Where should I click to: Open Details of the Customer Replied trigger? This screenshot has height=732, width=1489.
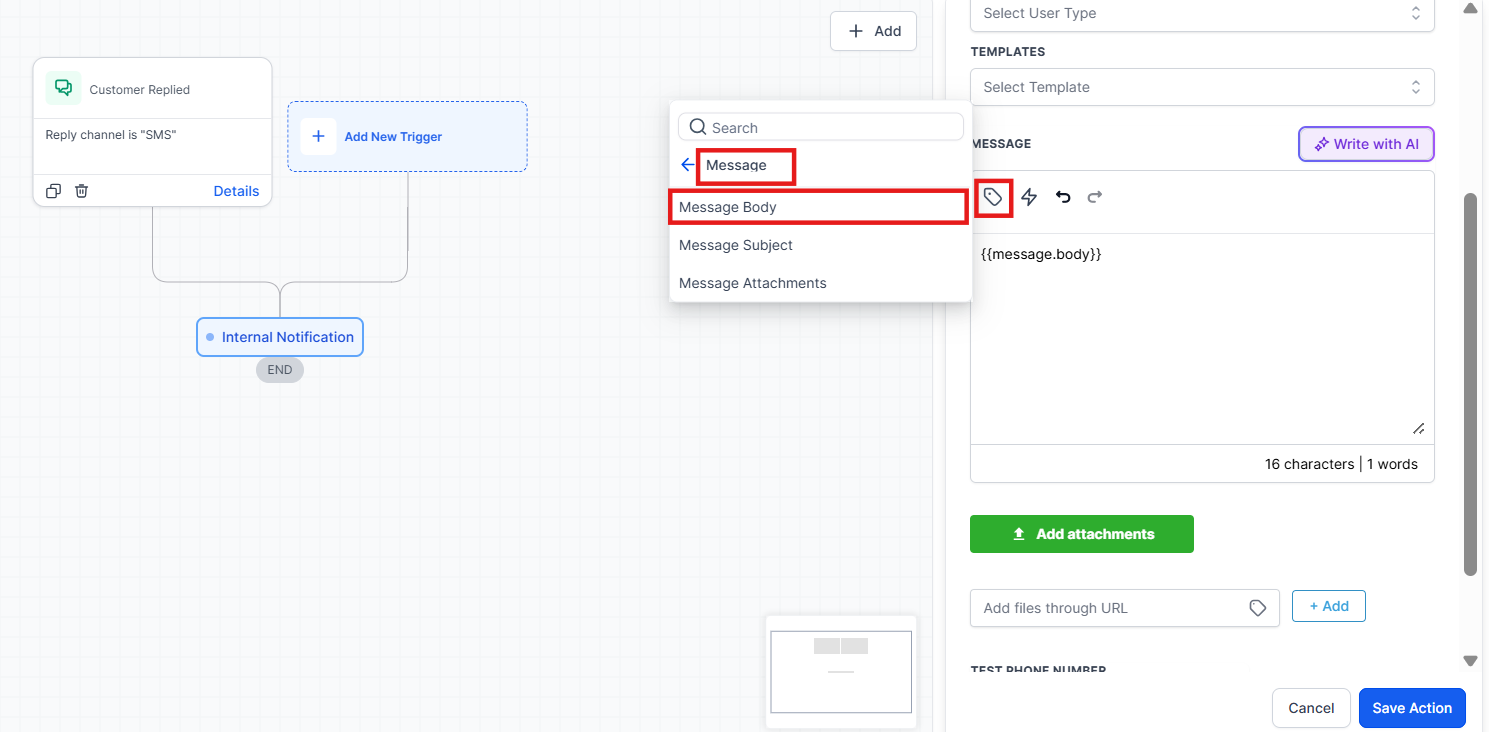236,191
